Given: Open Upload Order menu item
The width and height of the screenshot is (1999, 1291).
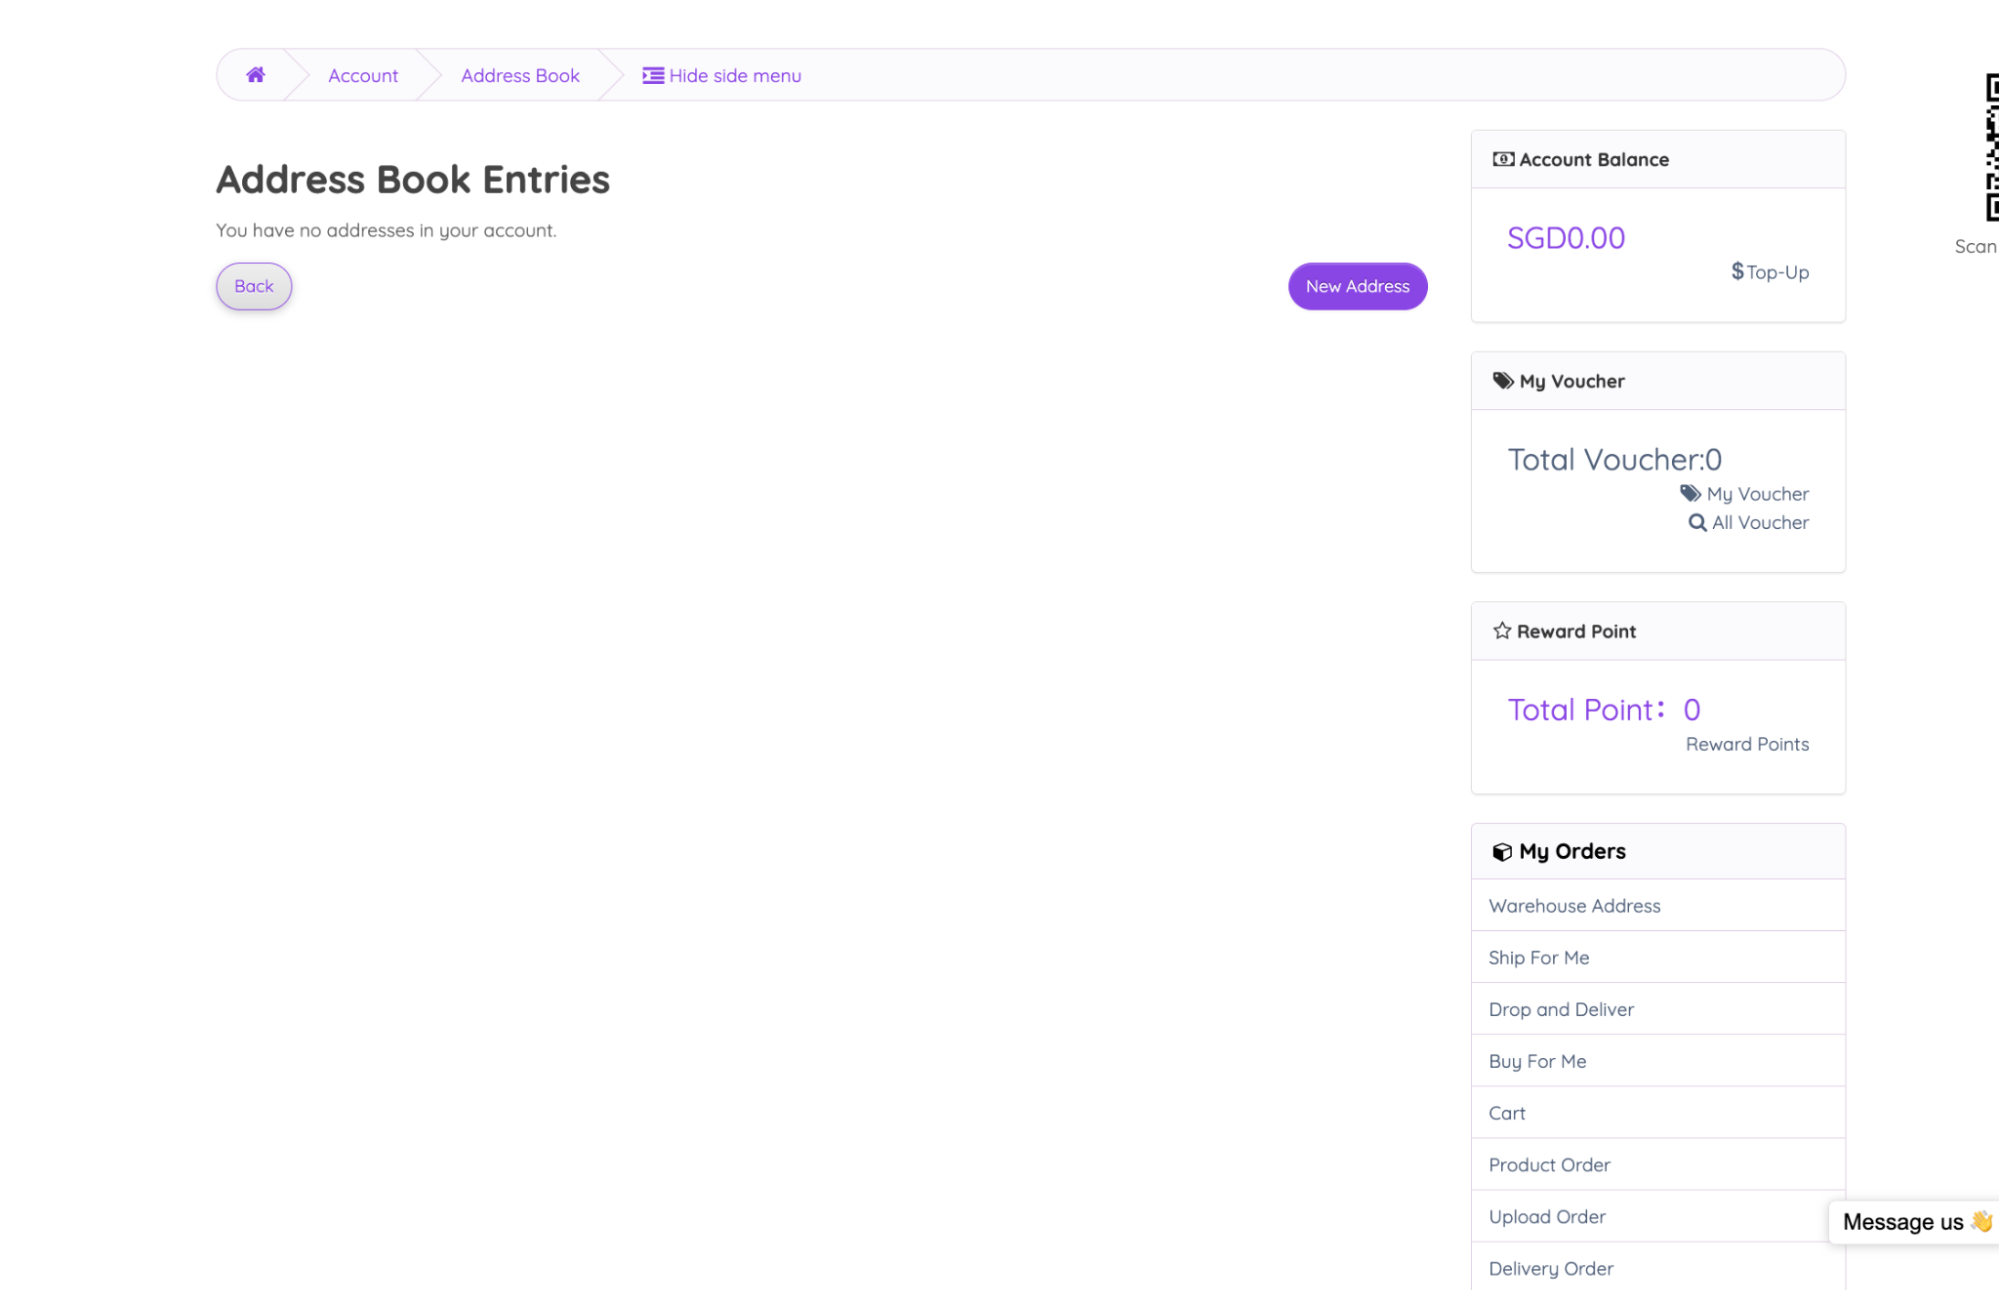Looking at the screenshot, I should (x=1547, y=1218).
